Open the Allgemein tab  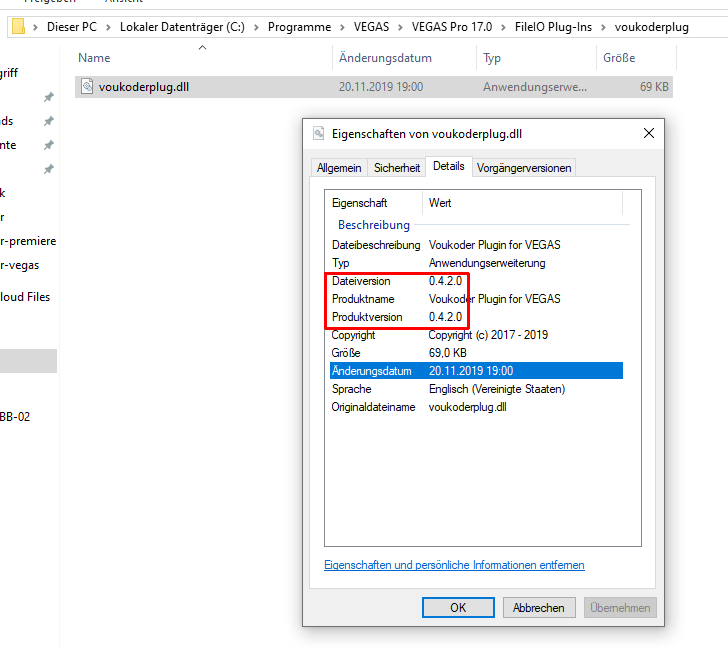tap(339, 168)
